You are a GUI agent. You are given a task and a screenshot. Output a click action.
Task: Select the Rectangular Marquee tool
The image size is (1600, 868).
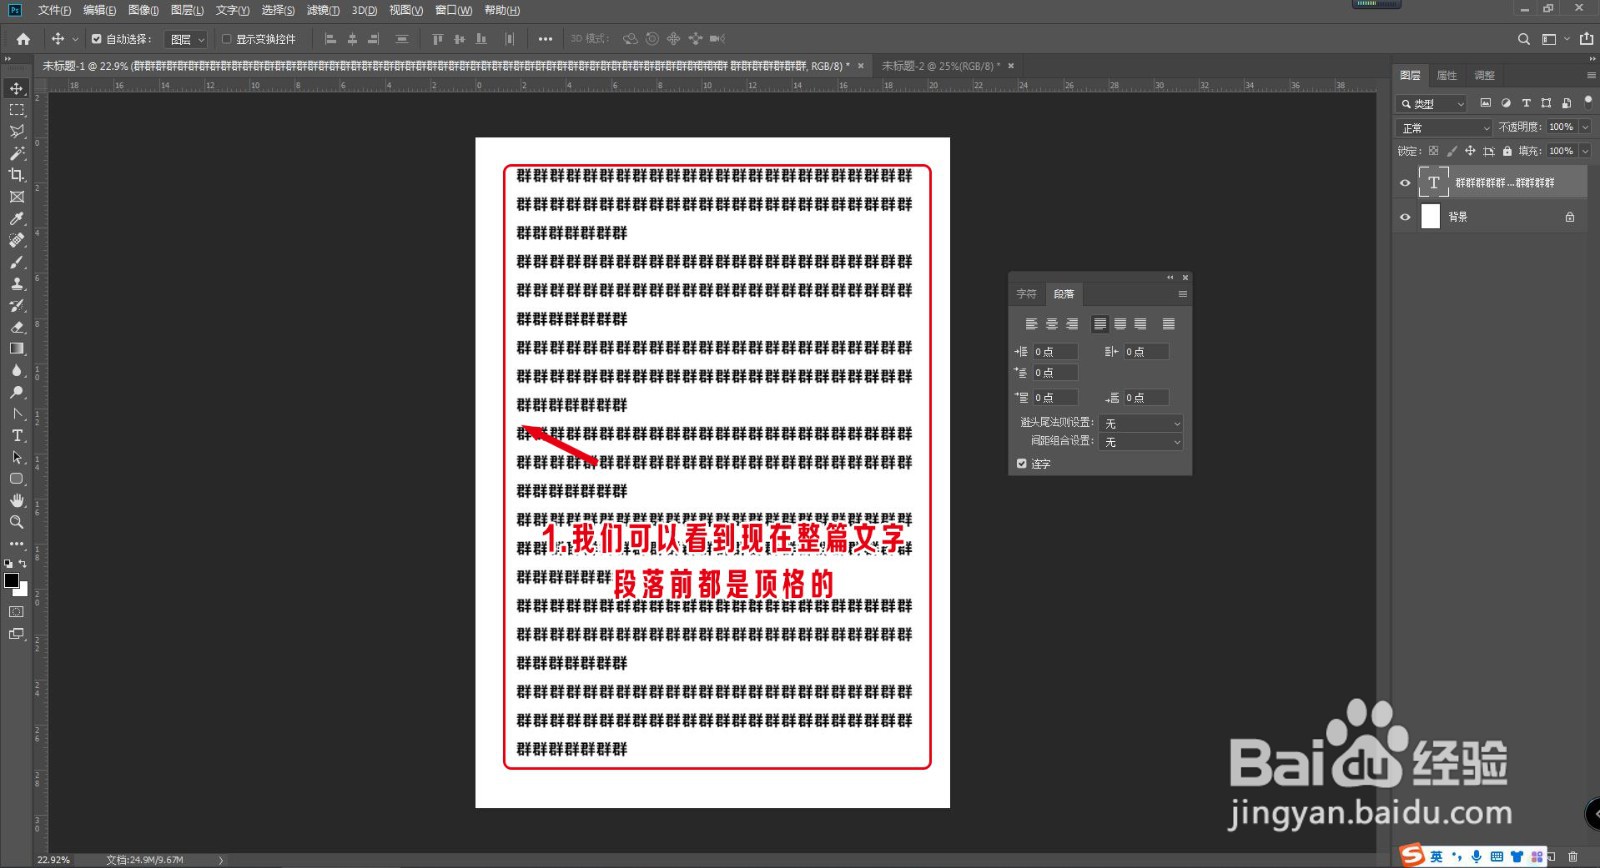(x=17, y=110)
